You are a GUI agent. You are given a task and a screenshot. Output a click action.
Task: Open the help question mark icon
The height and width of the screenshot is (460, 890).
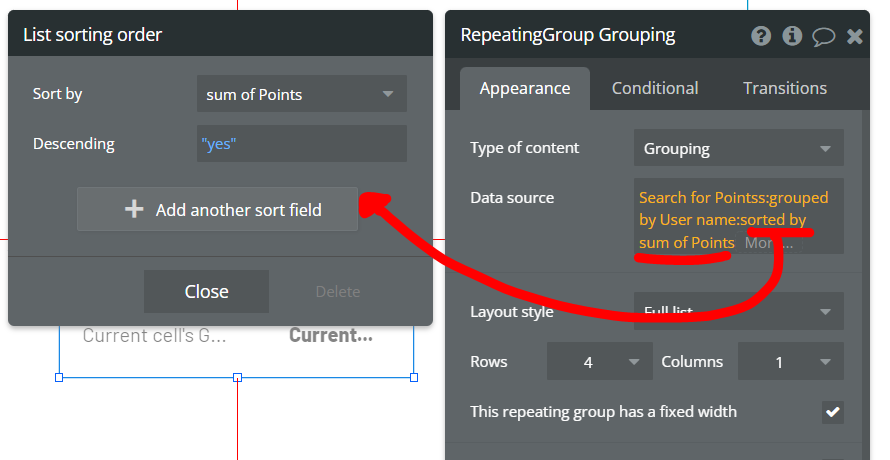tap(761, 36)
